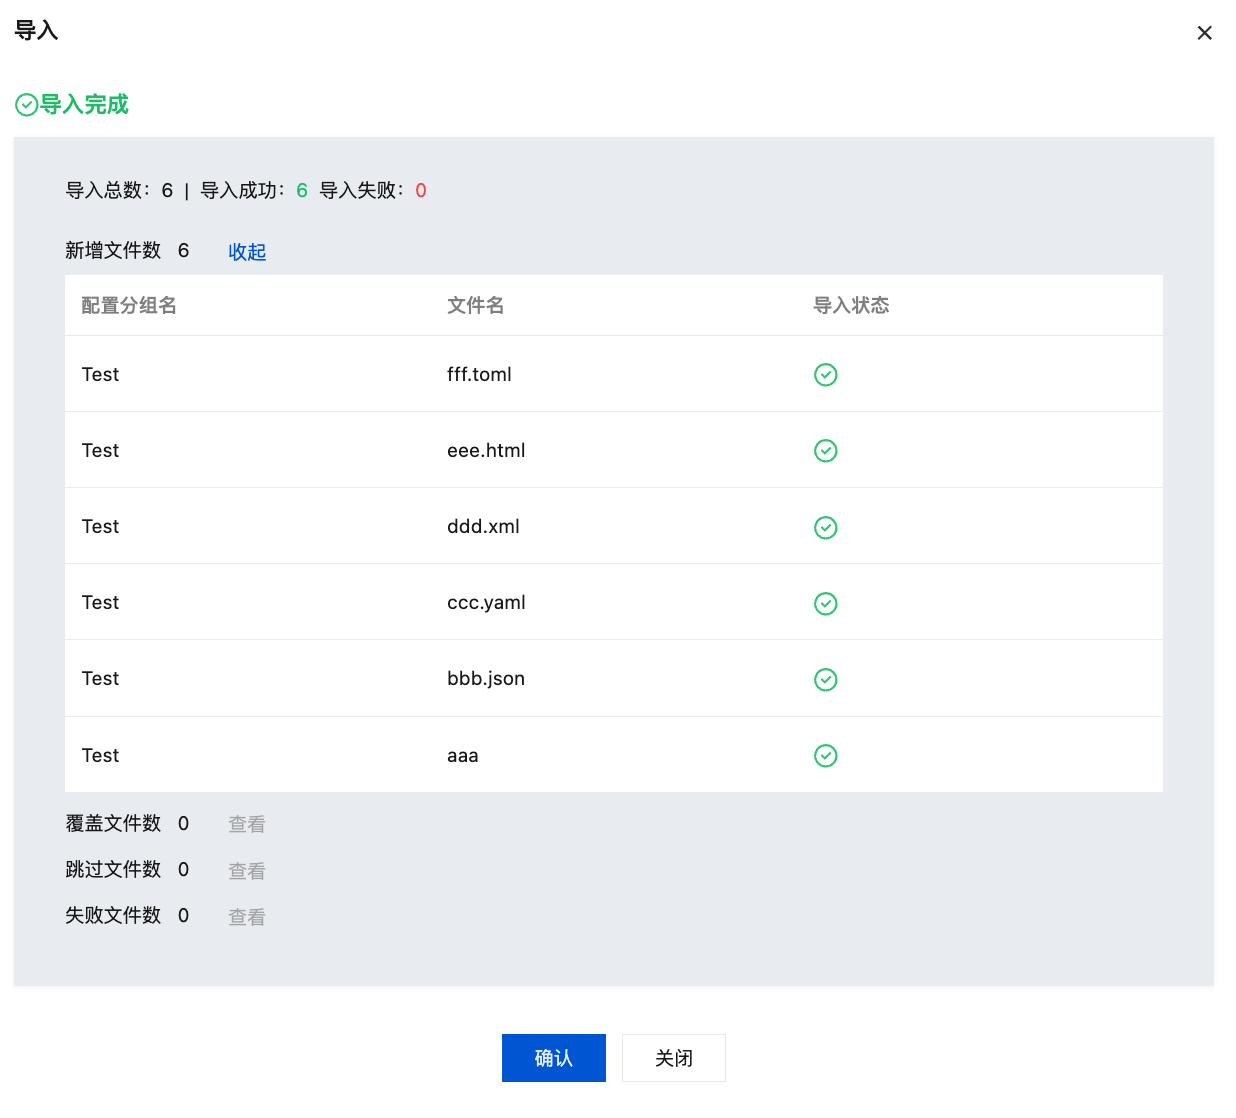
Task: Click the 配置分组名 column header
Action: (129, 306)
